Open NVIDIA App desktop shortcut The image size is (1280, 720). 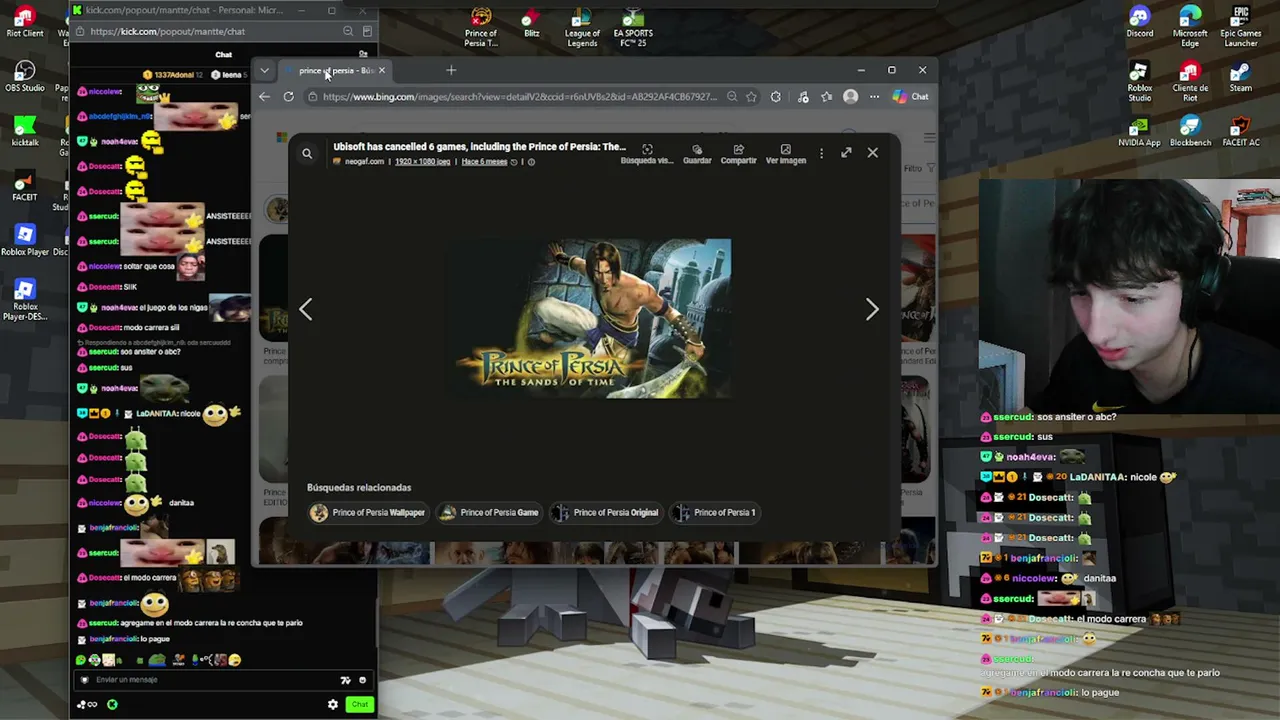tap(1140, 132)
